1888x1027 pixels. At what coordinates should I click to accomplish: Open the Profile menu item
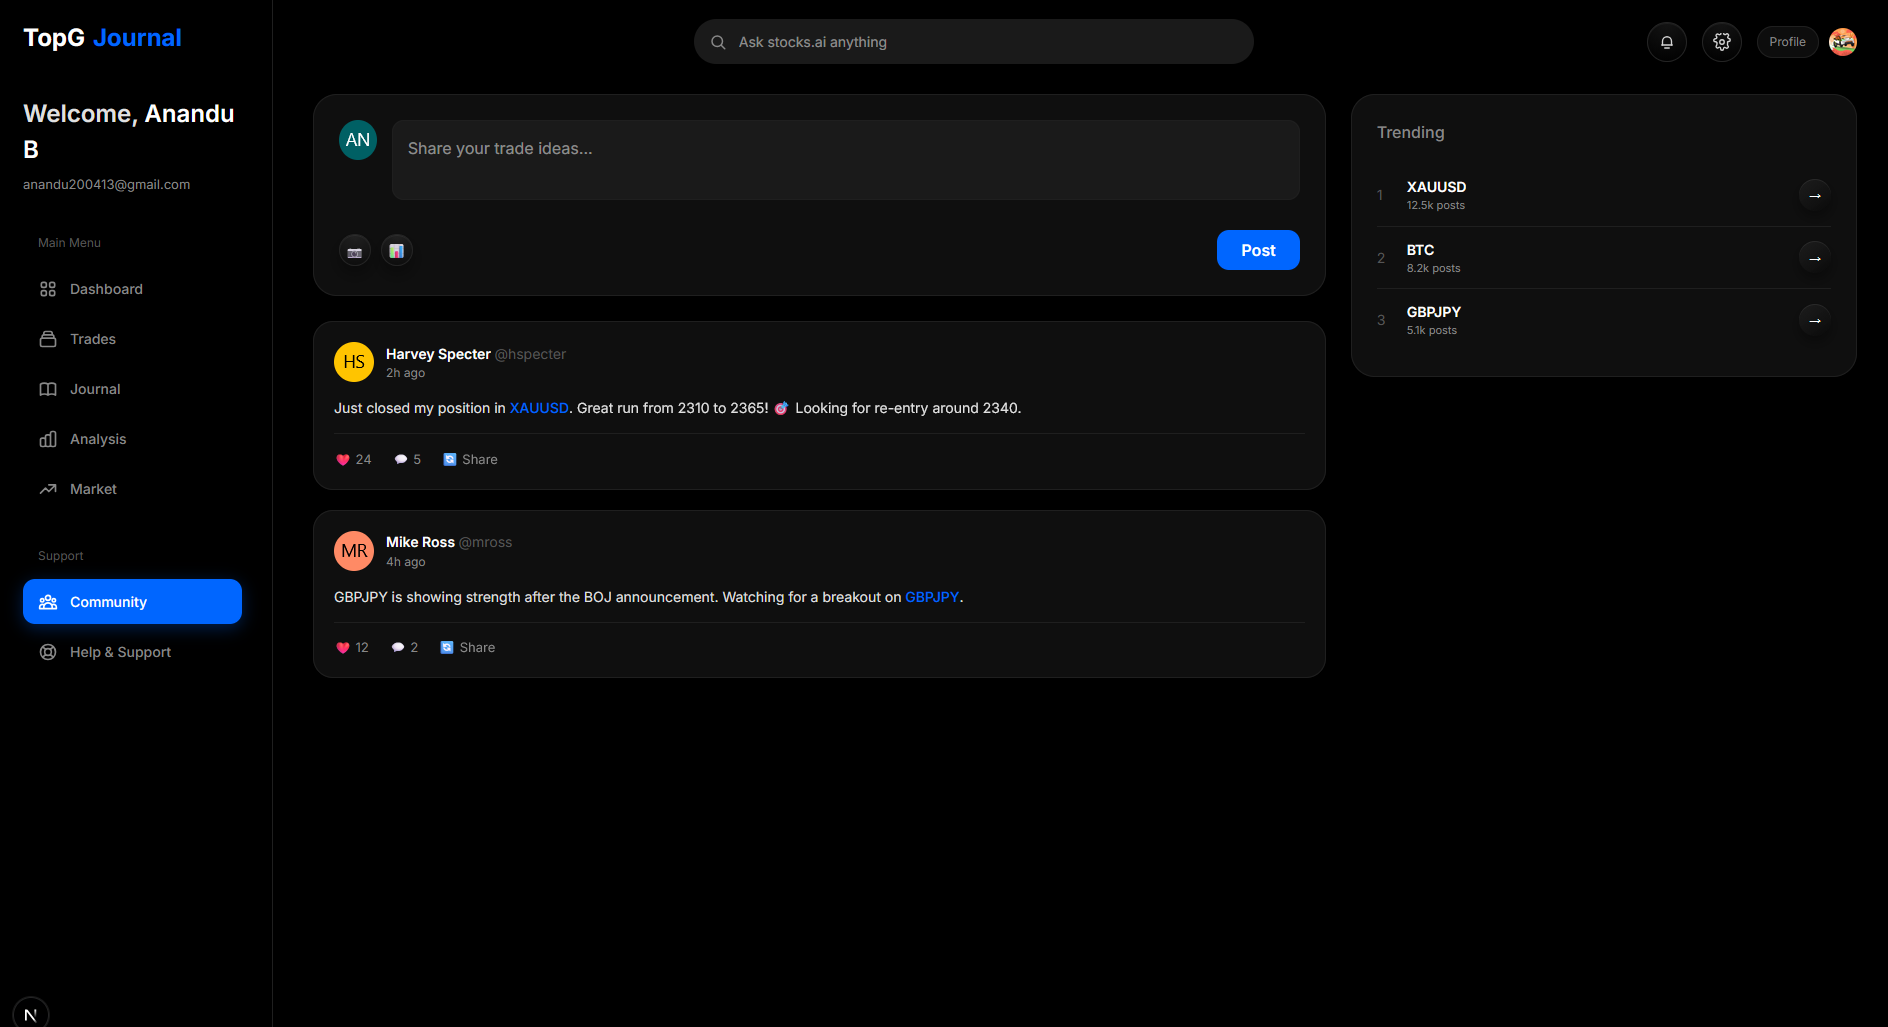[x=1787, y=41]
